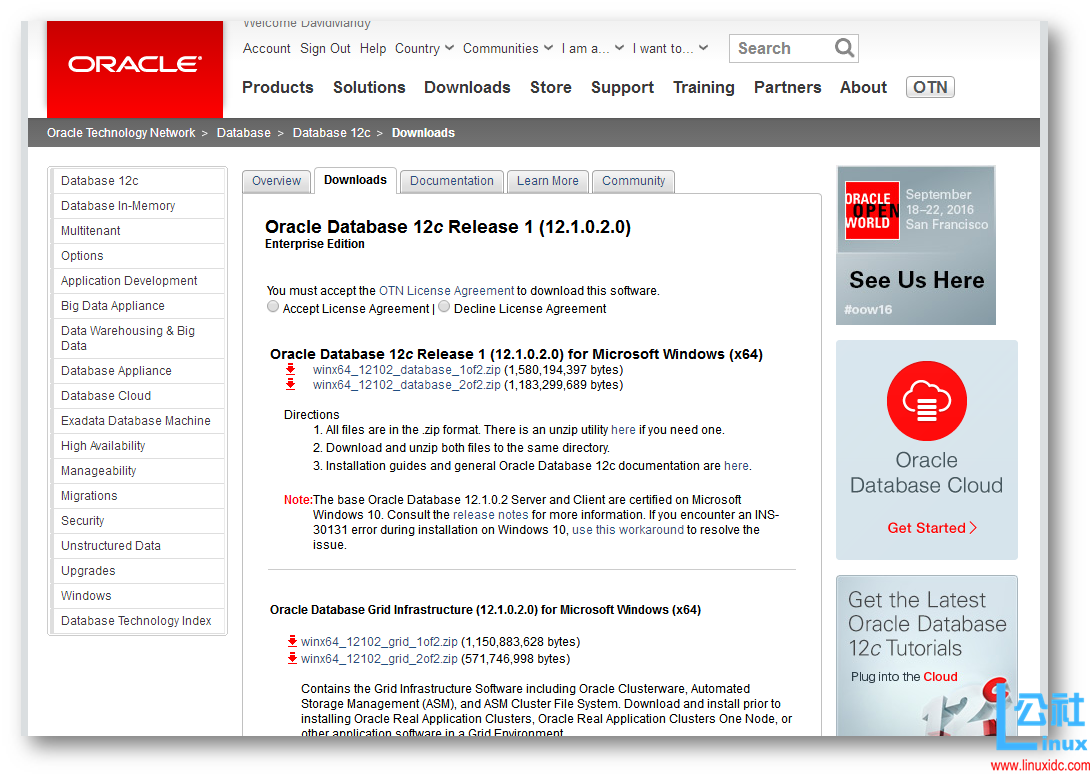The width and height of the screenshot is (1090, 778).
Task: Select Security in the left sidebar
Action: [x=82, y=520]
